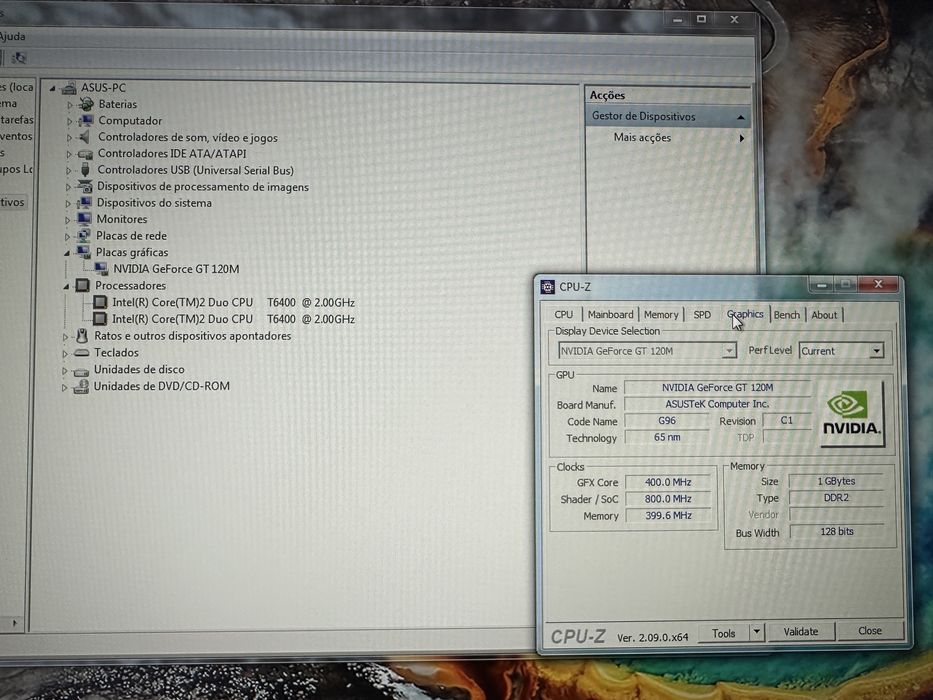Open the Perf Level Current dropdown
The height and width of the screenshot is (700, 933).
point(876,351)
